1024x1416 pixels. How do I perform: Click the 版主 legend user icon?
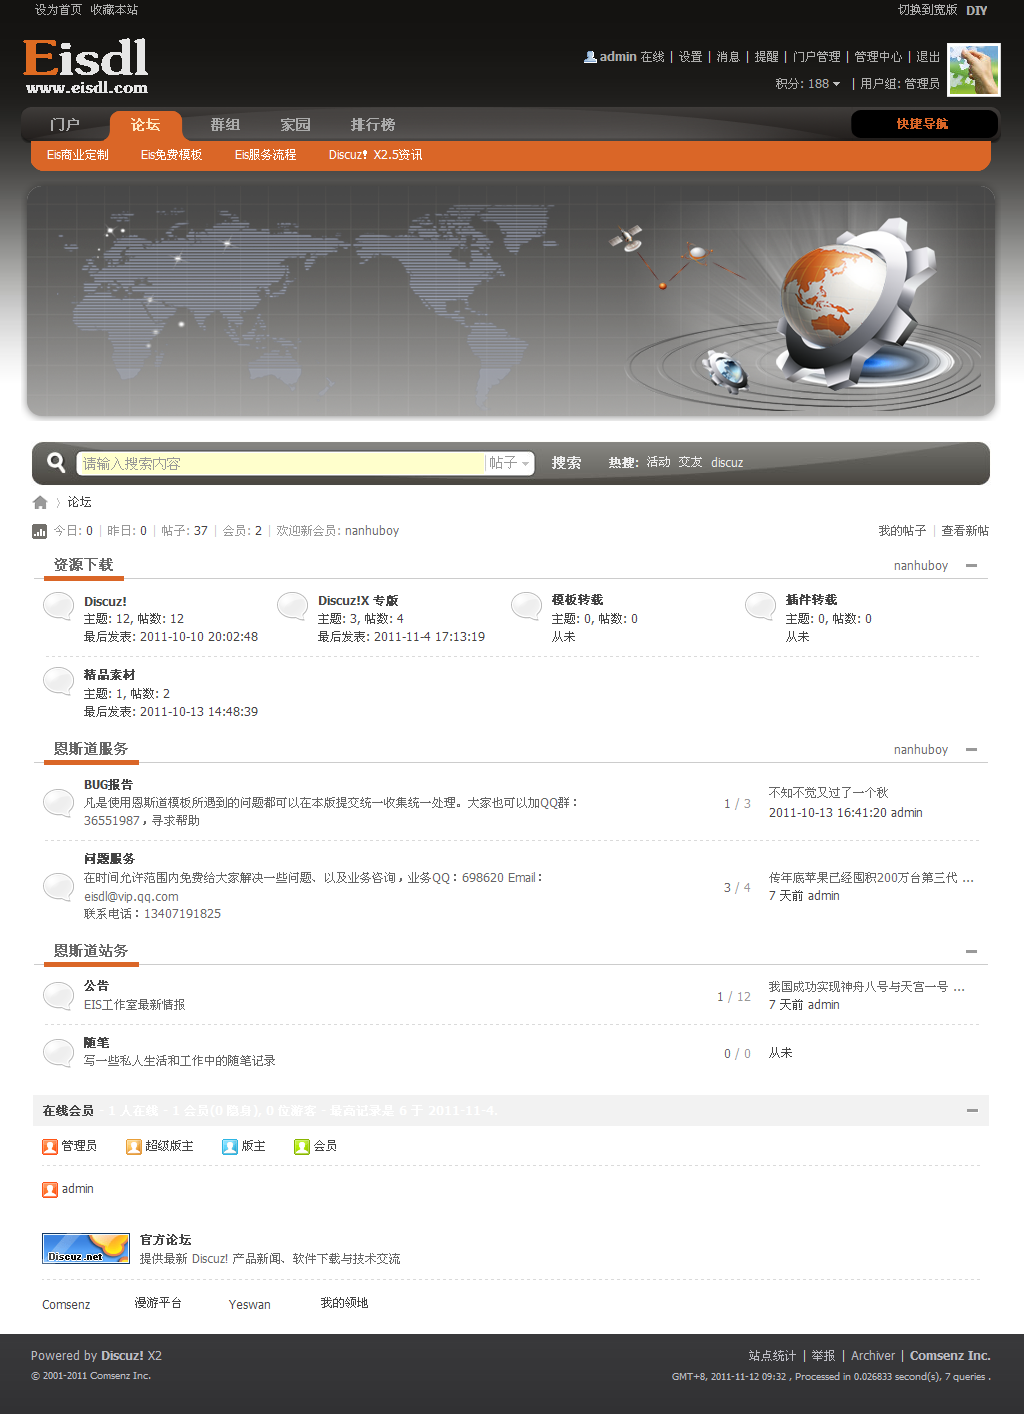tap(230, 1147)
